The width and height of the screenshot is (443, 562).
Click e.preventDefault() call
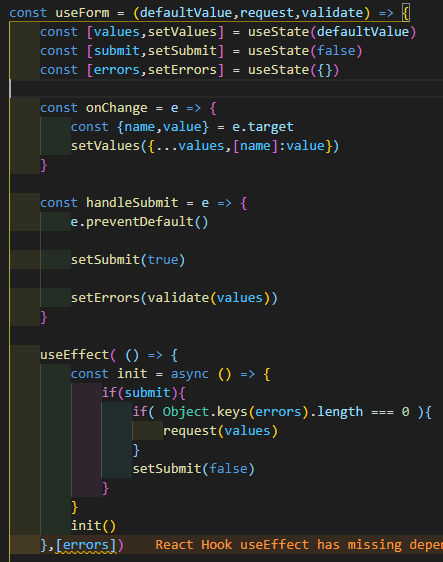pos(139,222)
